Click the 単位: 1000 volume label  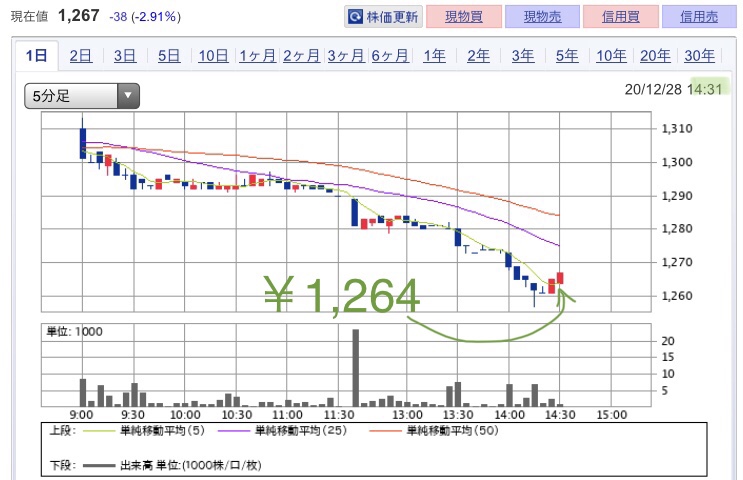coord(74,332)
